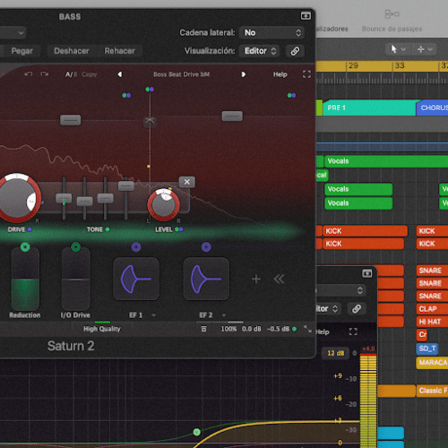Click modulation indicator dots beside LEVEL label
Image resolution: width=448 pixels, height=448 pixels.
(179, 229)
